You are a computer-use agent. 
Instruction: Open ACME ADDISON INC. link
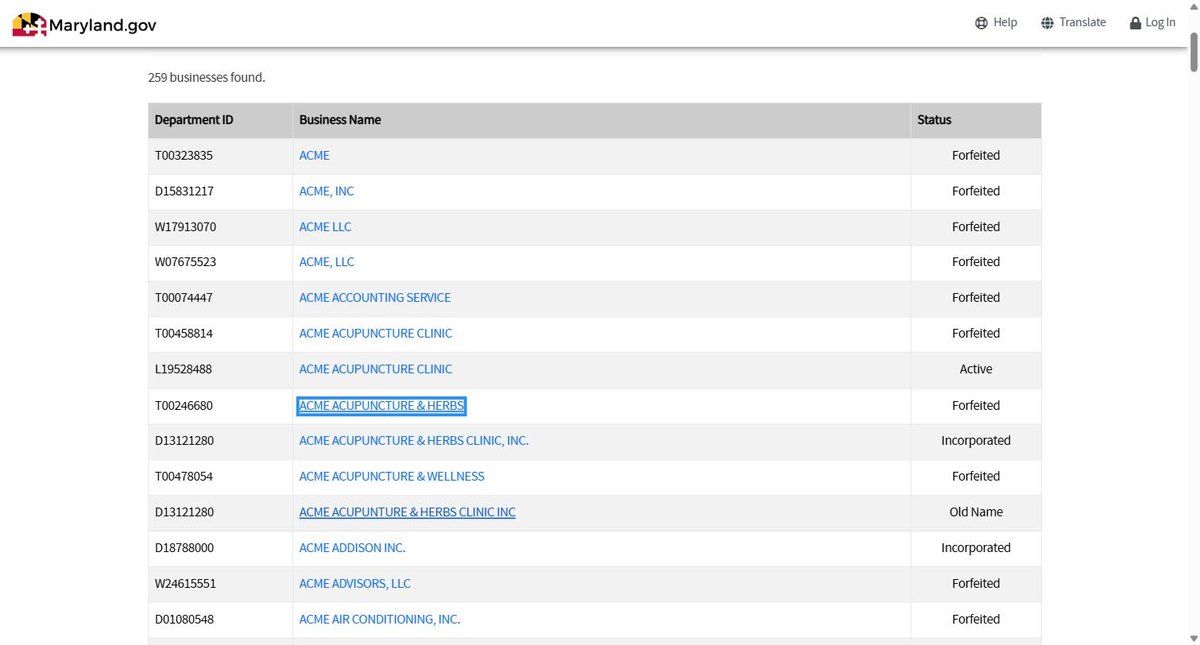coord(352,548)
